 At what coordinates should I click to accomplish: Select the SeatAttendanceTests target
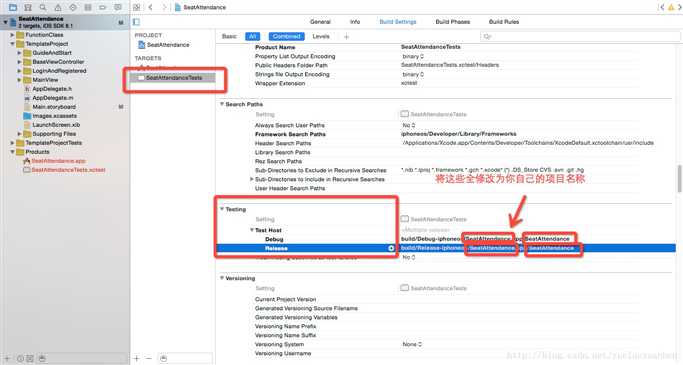173,78
